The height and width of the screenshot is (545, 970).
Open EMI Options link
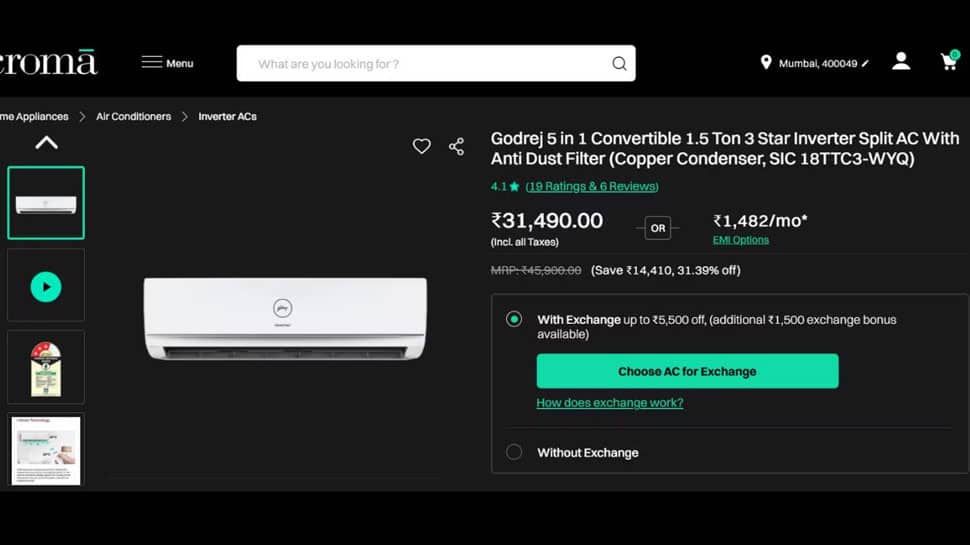coord(740,240)
